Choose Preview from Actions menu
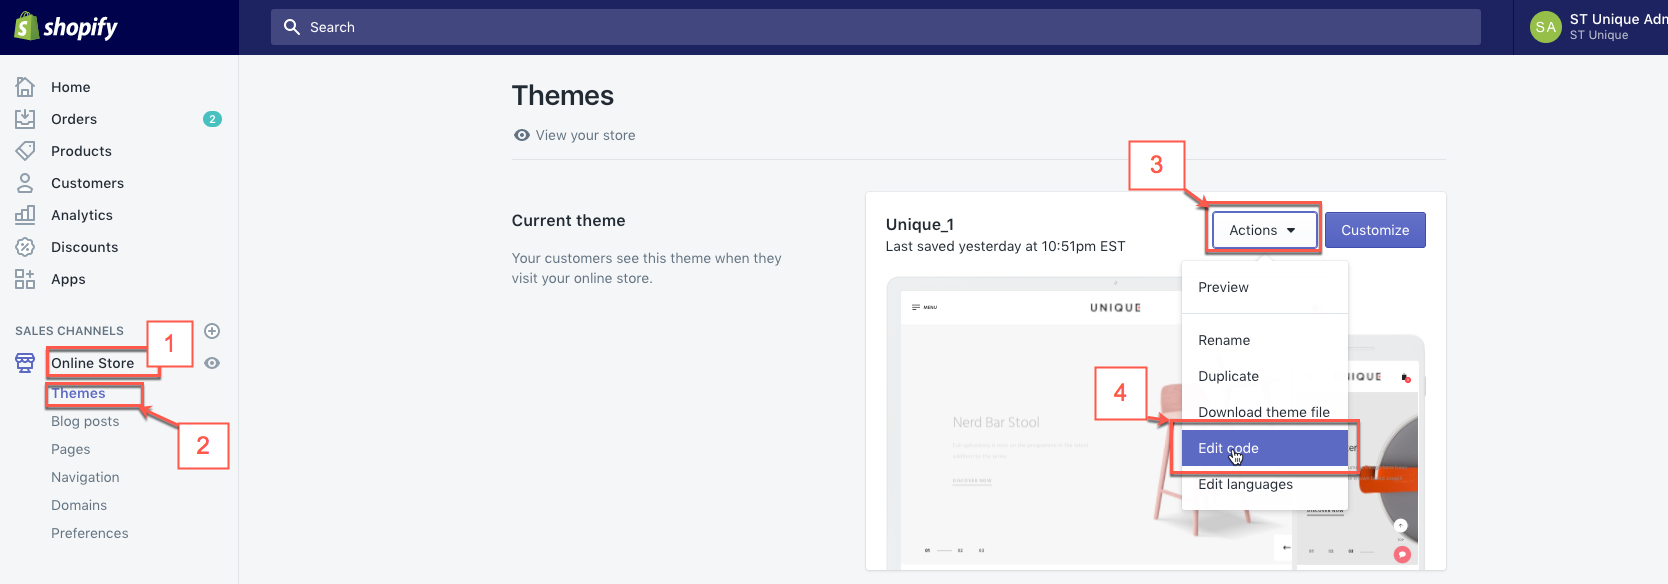 coord(1265,287)
